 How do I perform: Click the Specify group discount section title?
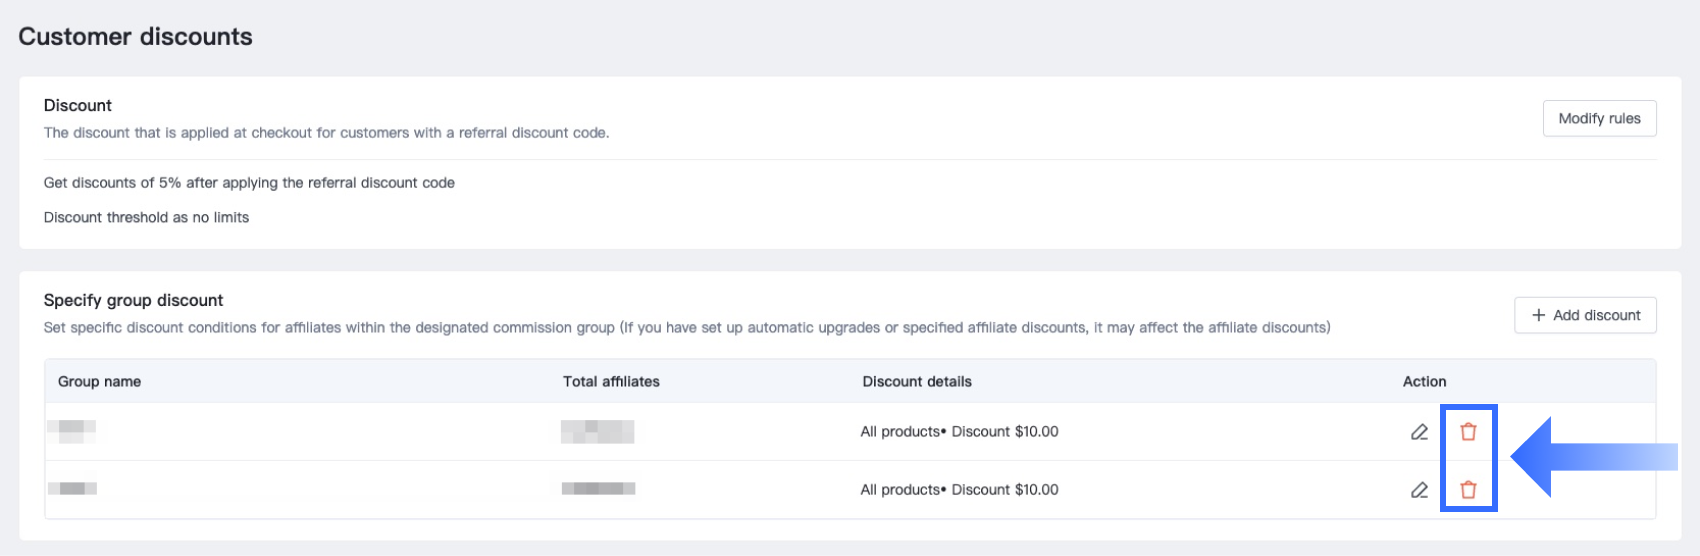point(133,300)
